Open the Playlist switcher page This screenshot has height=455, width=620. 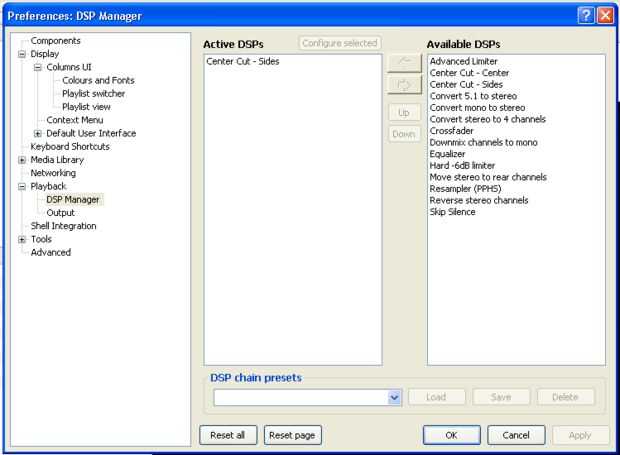pos(93,94)
